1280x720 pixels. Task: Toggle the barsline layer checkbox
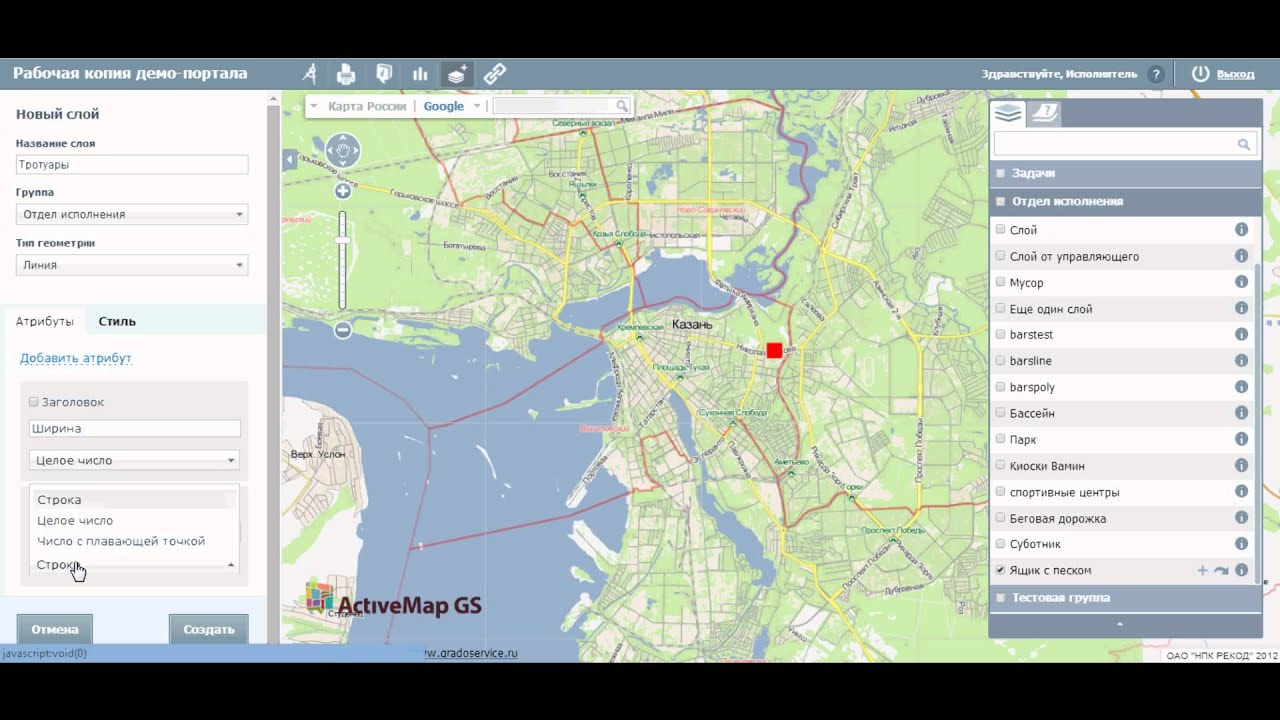coord(1000,360)
